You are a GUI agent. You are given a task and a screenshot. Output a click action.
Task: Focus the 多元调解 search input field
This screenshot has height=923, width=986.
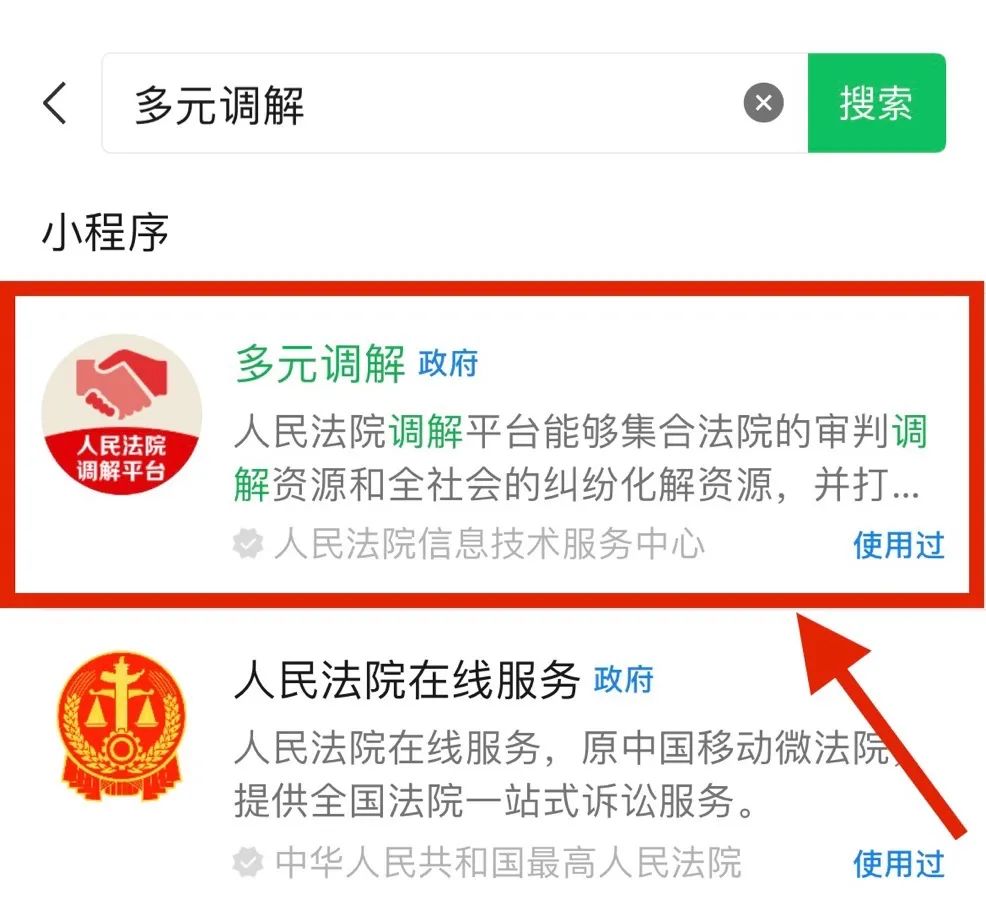point(455,103)
